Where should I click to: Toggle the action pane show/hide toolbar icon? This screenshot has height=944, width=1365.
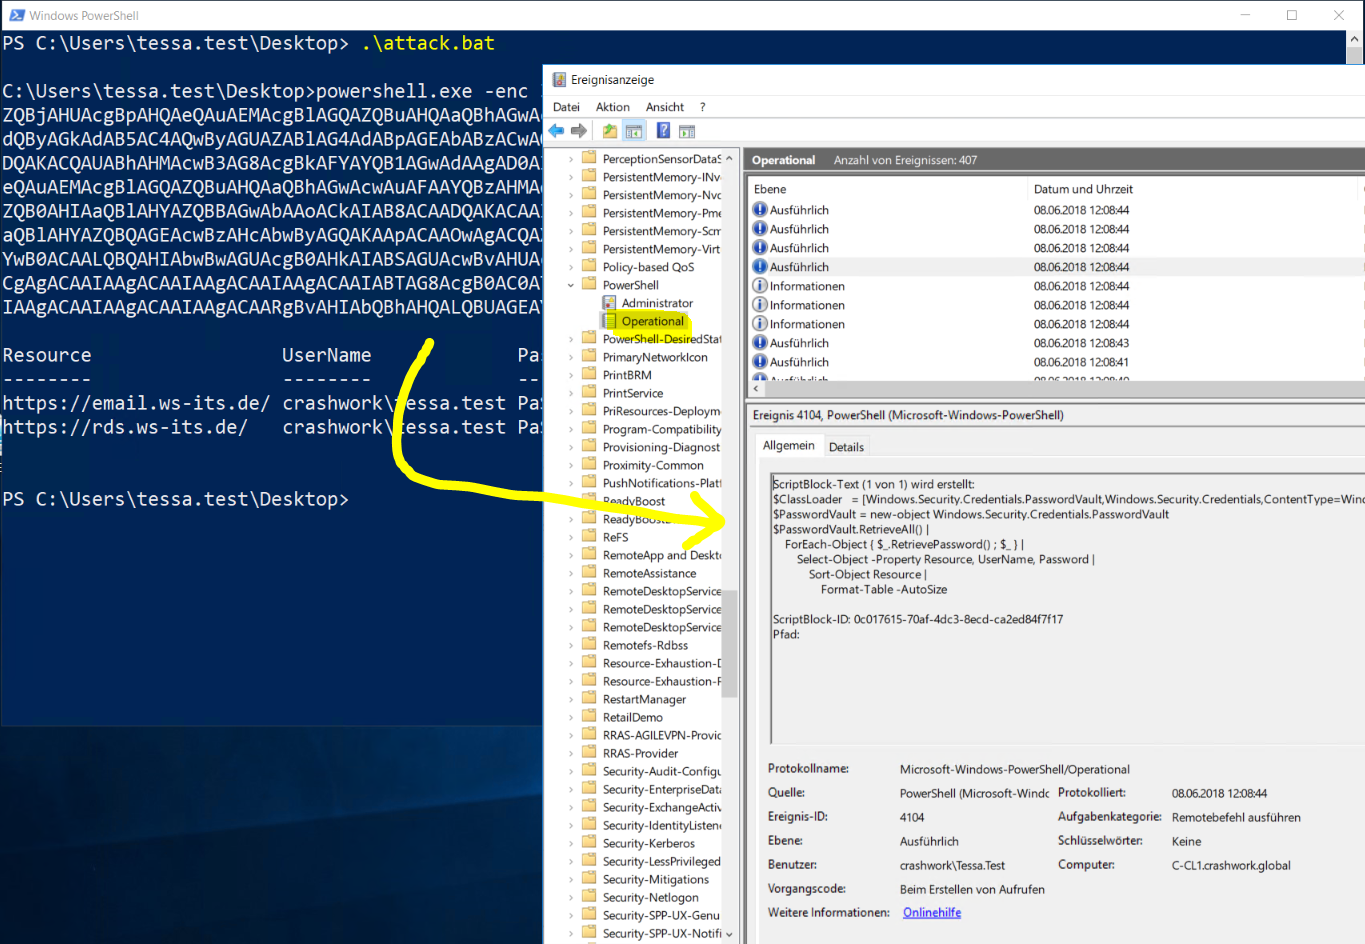click(x=687, y=131)
